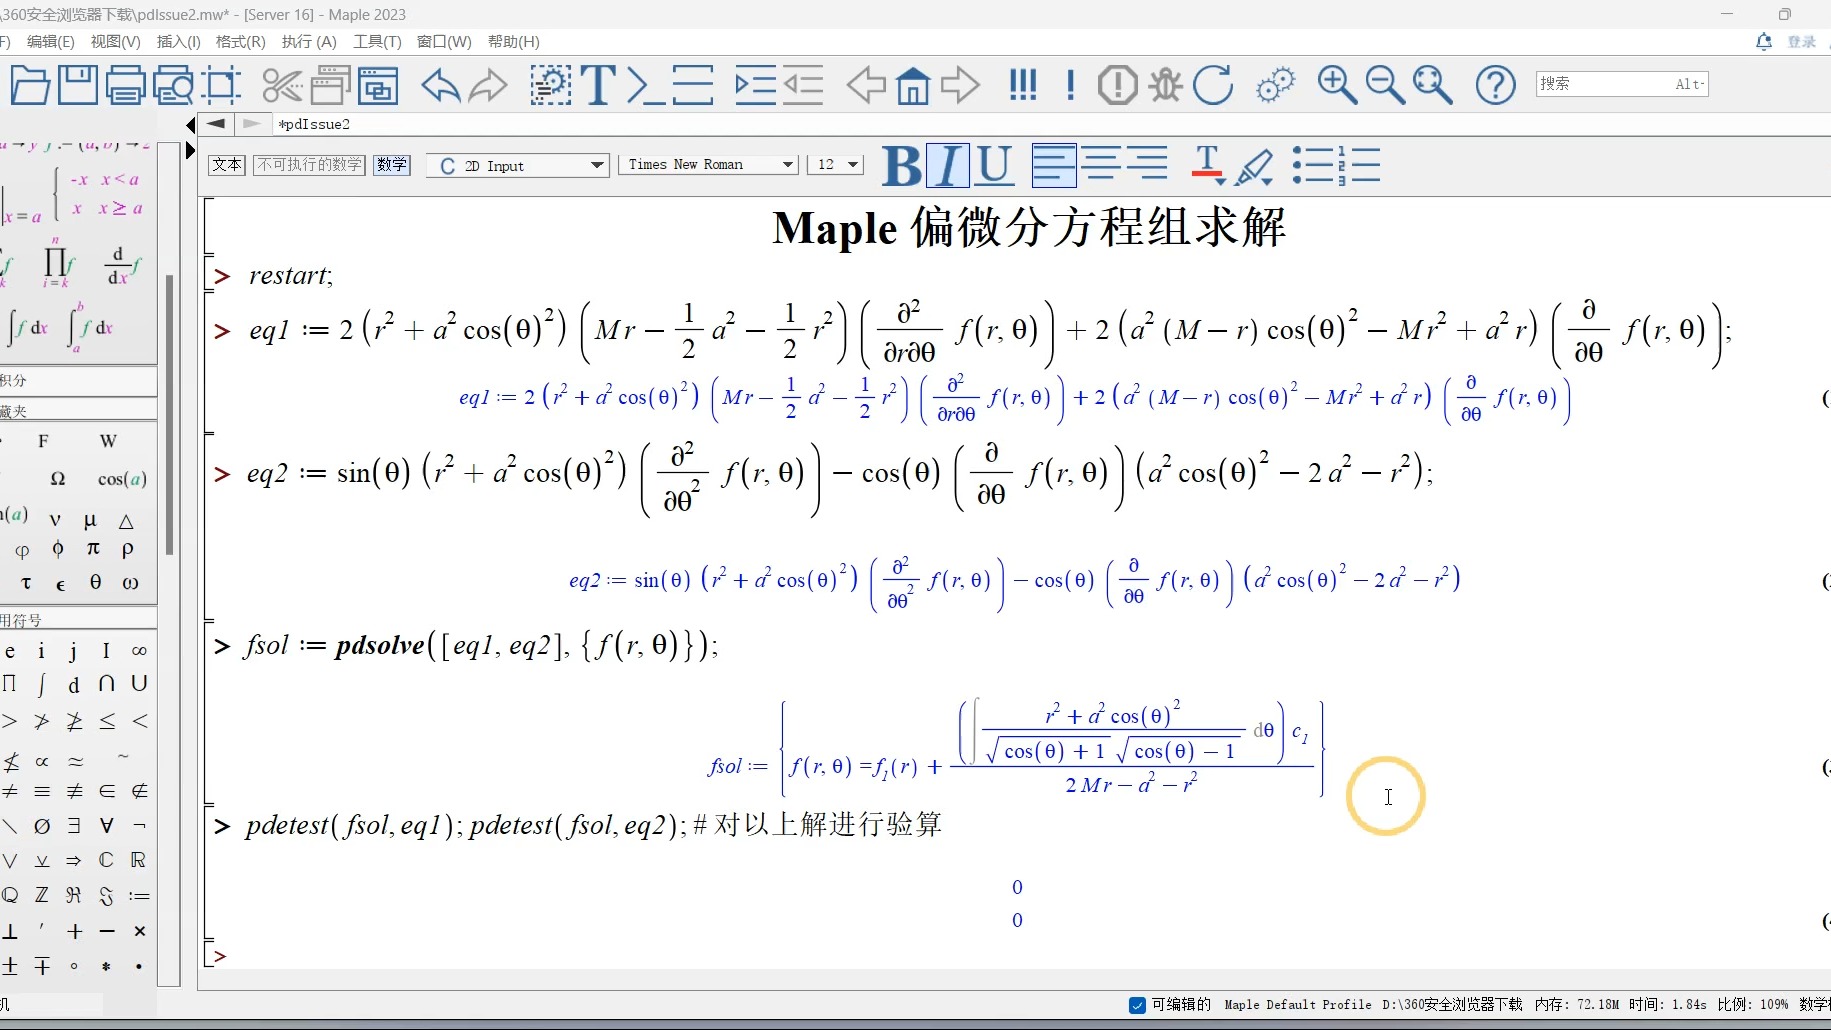Open the 视图(V) menu

pos(115,41)
